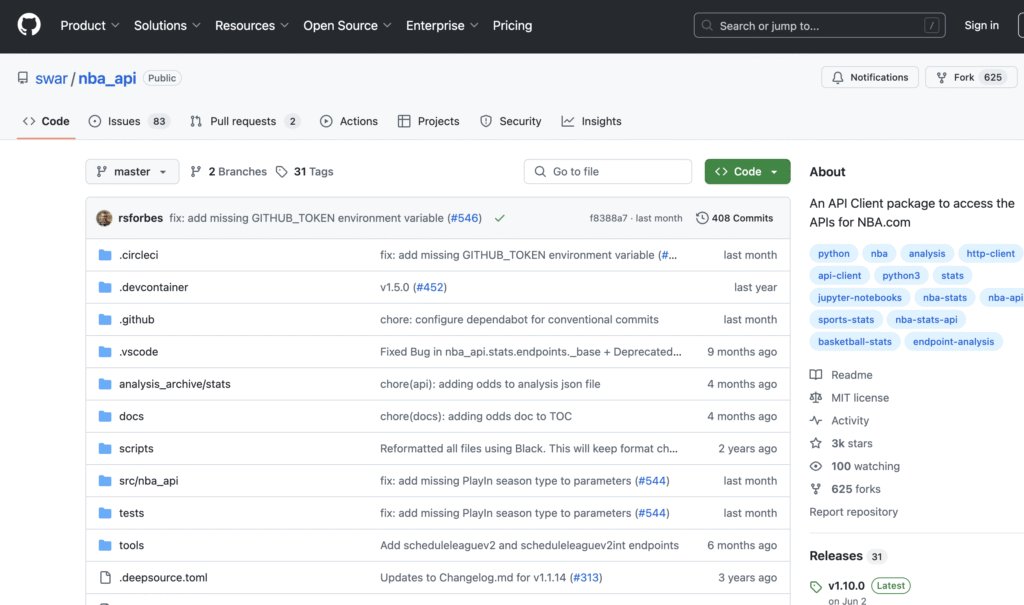Click the MIT license scale icon
Image resolution: width=1024 pixels, height=605 pixels.
816,398
